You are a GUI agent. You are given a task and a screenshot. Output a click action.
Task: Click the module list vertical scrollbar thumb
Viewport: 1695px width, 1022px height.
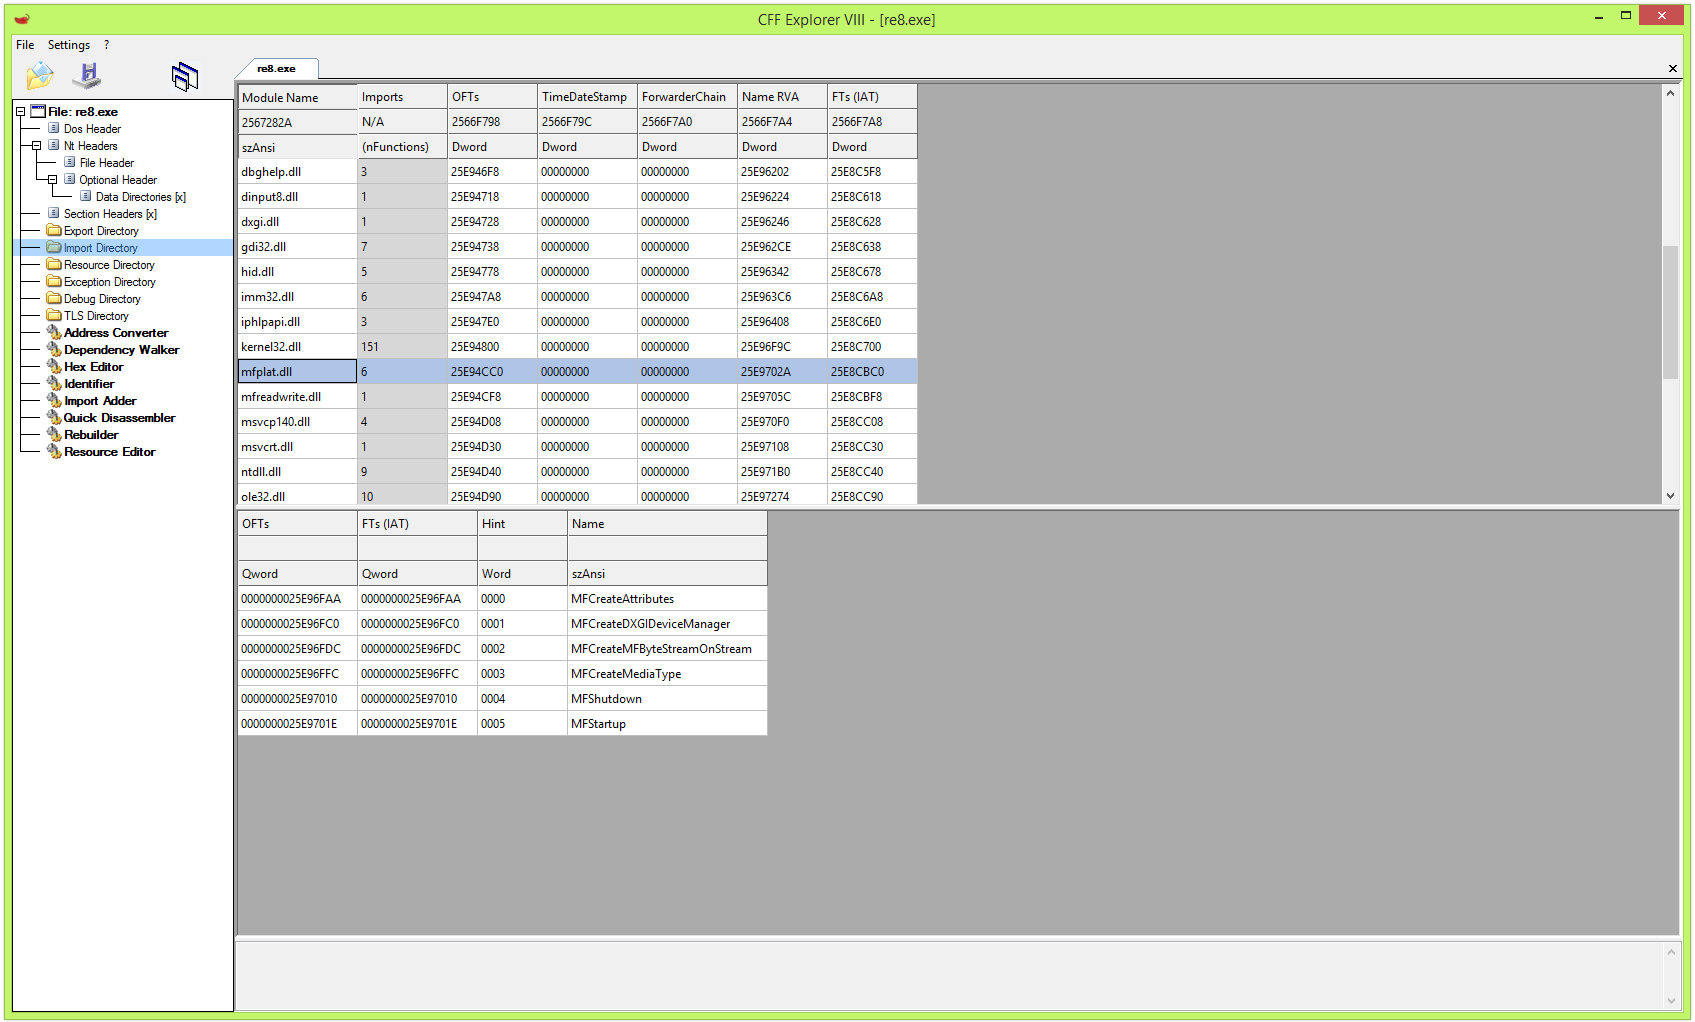pyautogui.click(x=1670, y=312)
